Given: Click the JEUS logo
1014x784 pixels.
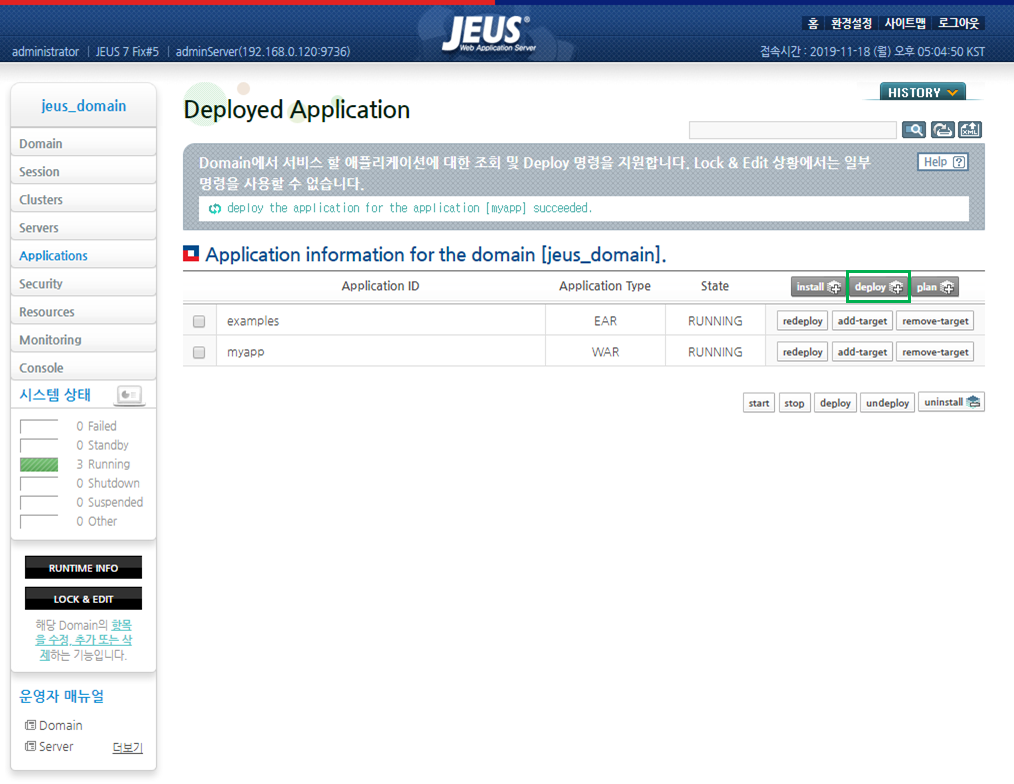Looking at the screenshot, I should click(490, 33).
